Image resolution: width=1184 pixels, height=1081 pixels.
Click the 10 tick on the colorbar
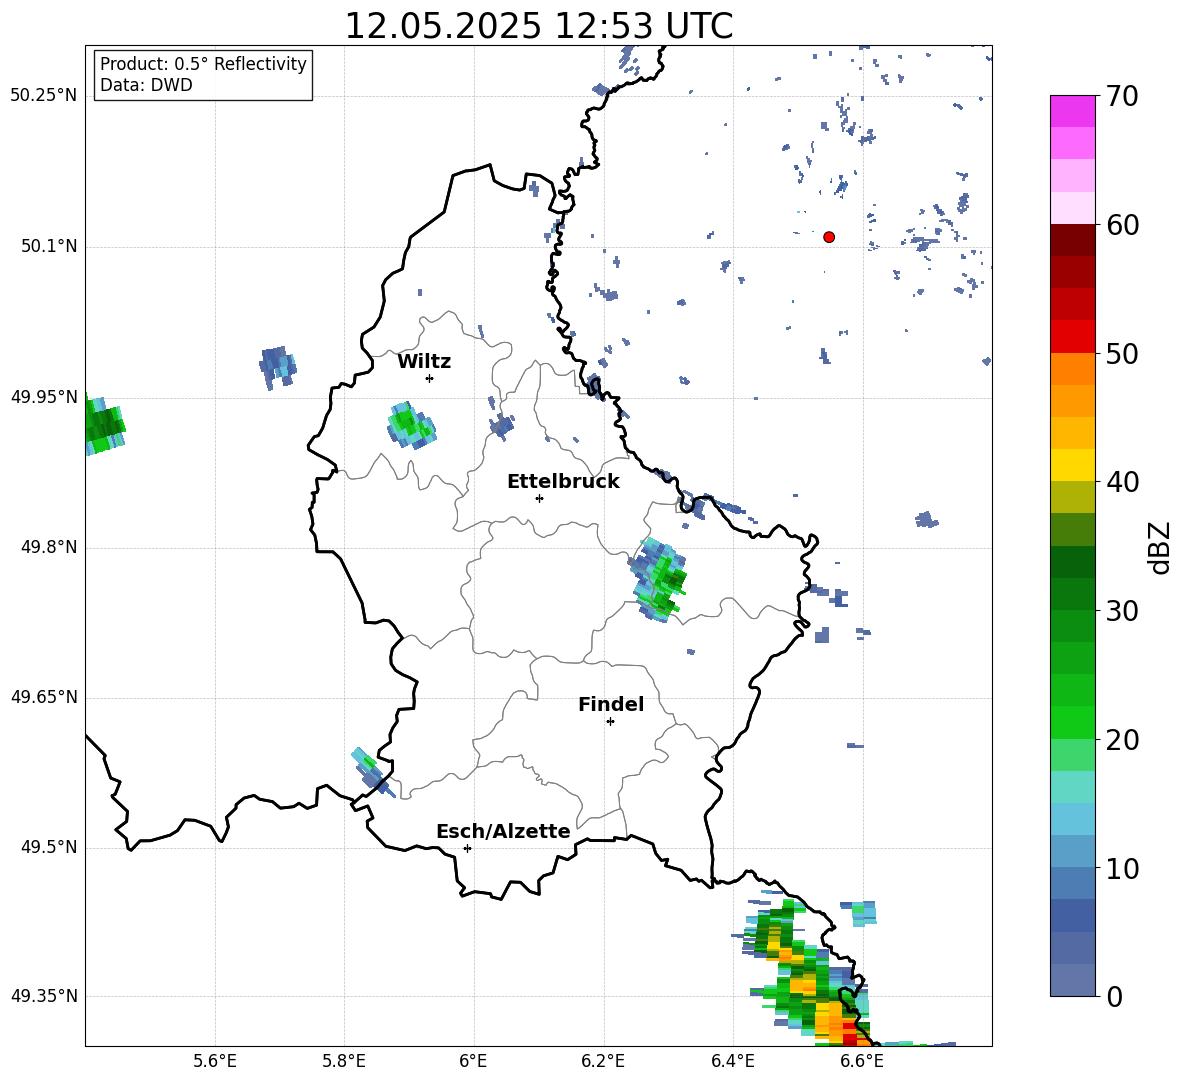(x=1122, y=868)
